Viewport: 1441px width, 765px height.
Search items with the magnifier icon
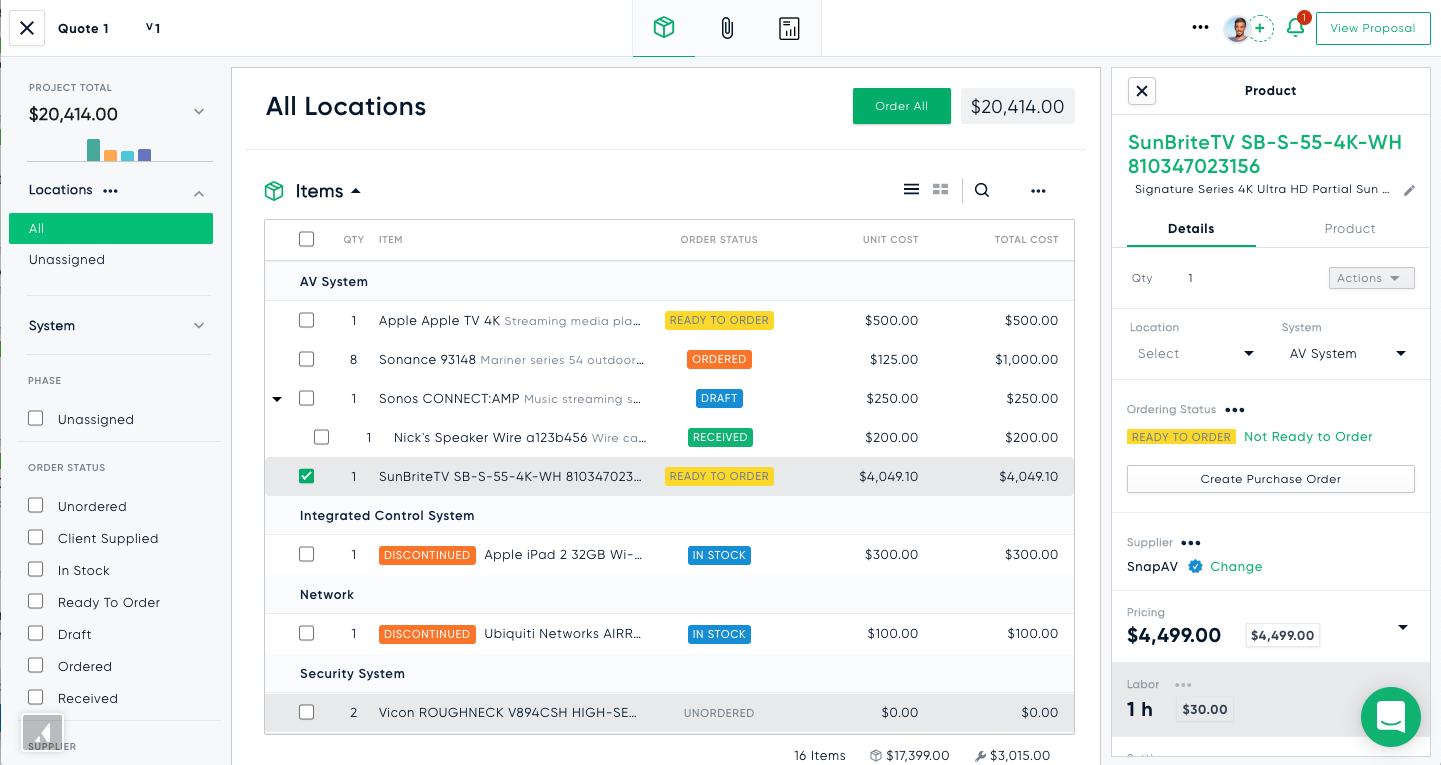pyautogui.click(x=982, y=190)
